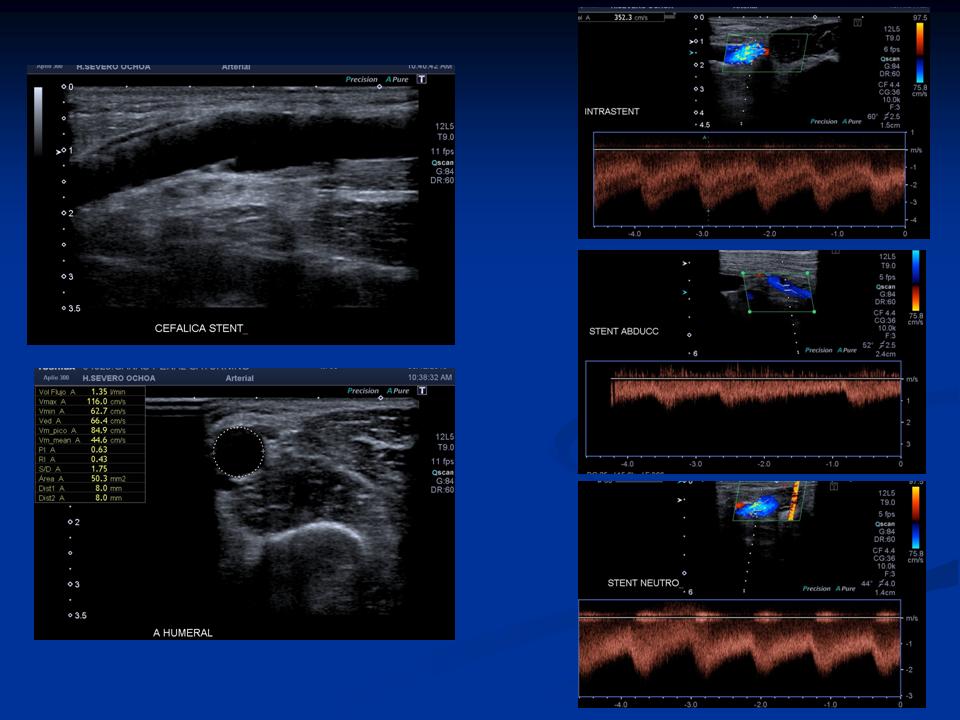Click the 'STENT ABDUCC' label
The height and width of the screenshot is (720, 960).
coord(624,331)
